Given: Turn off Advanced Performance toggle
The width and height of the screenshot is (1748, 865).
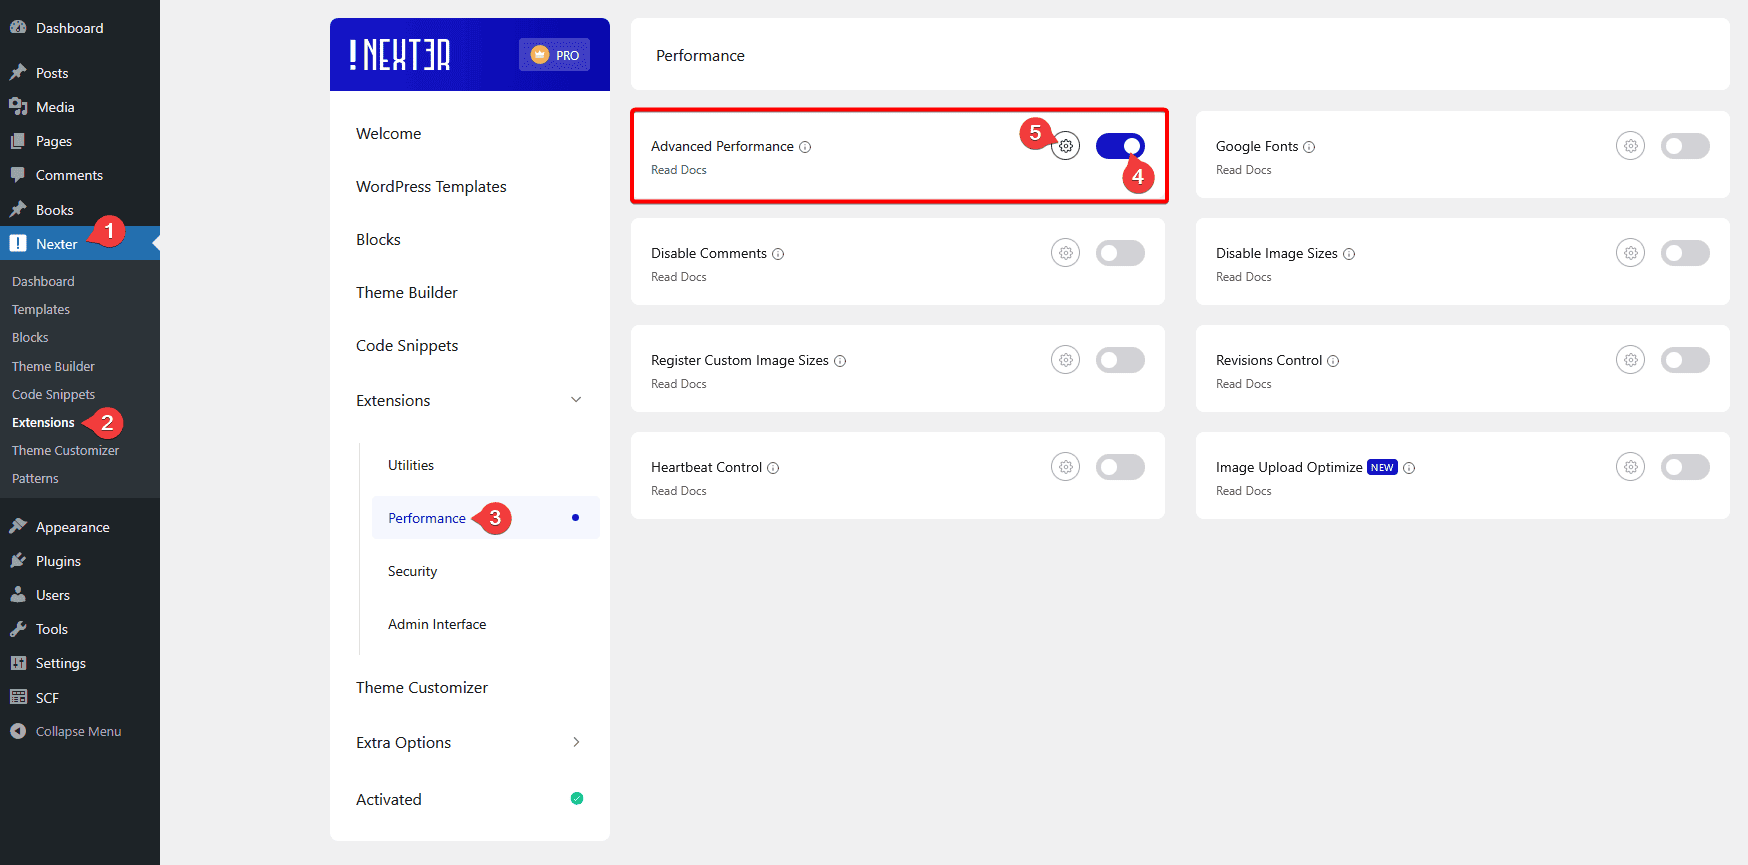Looking at the screenshot, I should [x=1120, y=146].
